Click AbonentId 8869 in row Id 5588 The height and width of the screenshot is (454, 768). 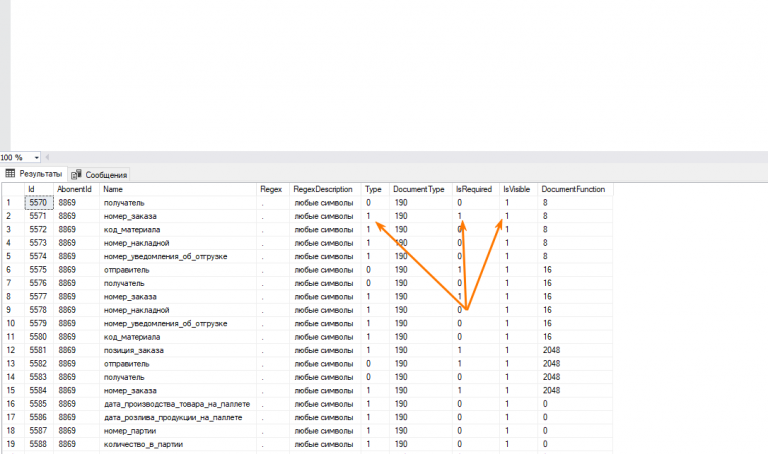coord(76,444)
